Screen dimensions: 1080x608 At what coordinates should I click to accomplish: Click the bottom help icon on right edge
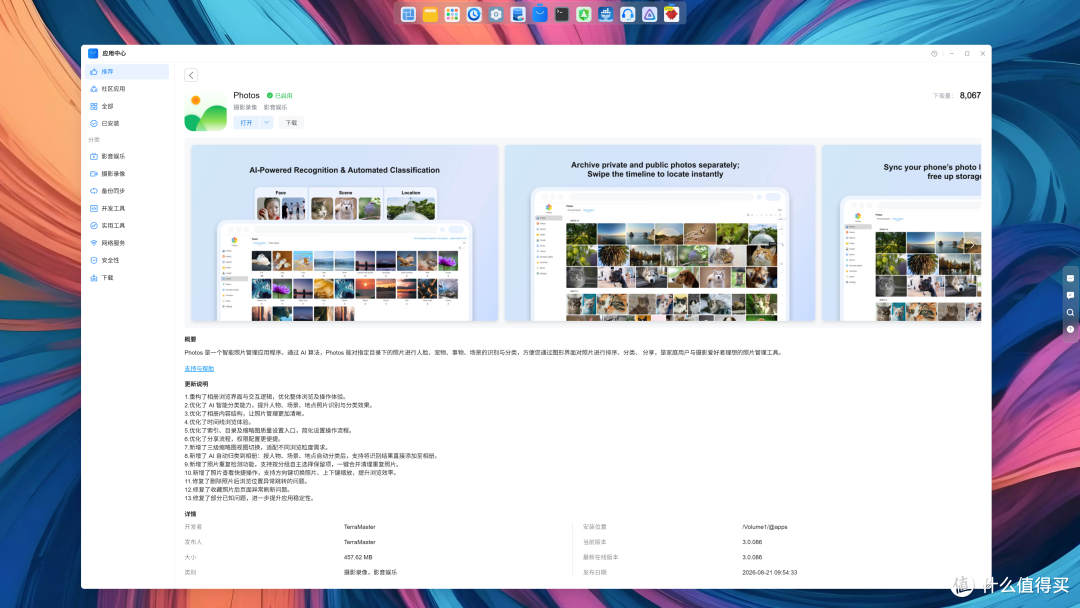pos(1070,330)
